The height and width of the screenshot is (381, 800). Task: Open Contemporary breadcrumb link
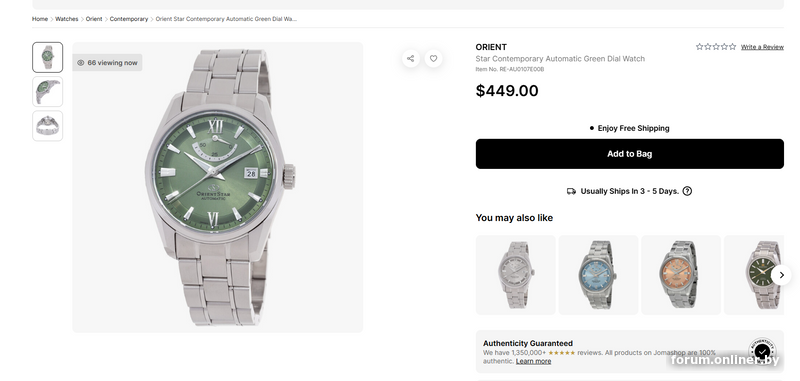pyautogui.click(x=129, y=19)
